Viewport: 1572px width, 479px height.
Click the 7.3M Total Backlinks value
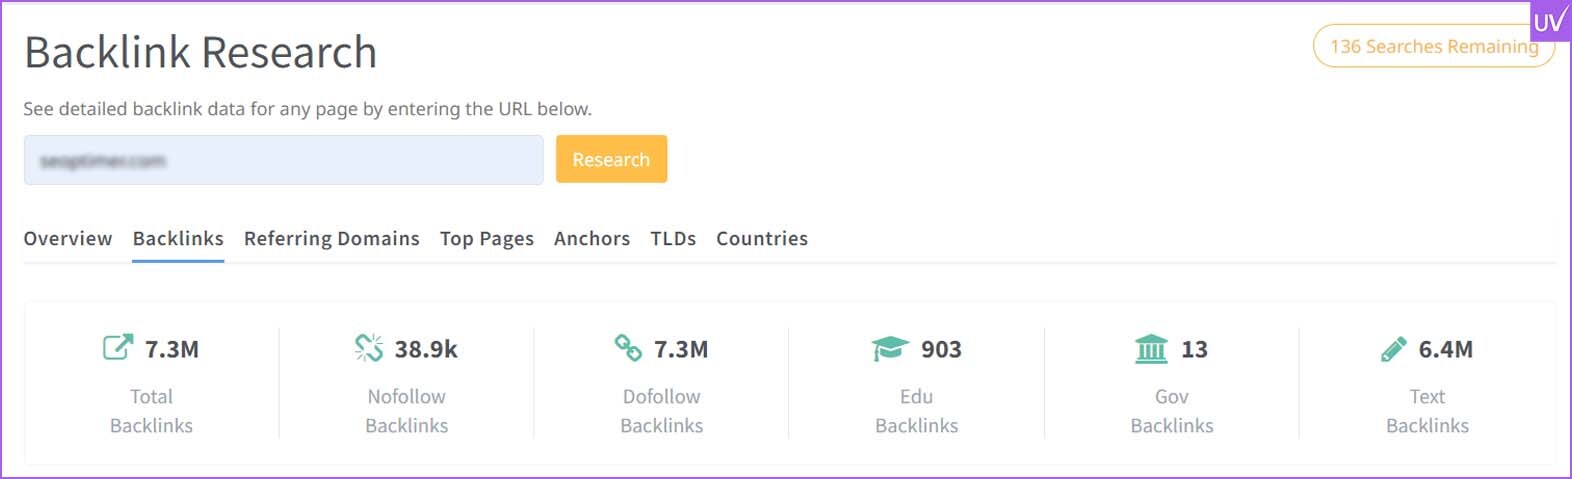pos(172,349)
